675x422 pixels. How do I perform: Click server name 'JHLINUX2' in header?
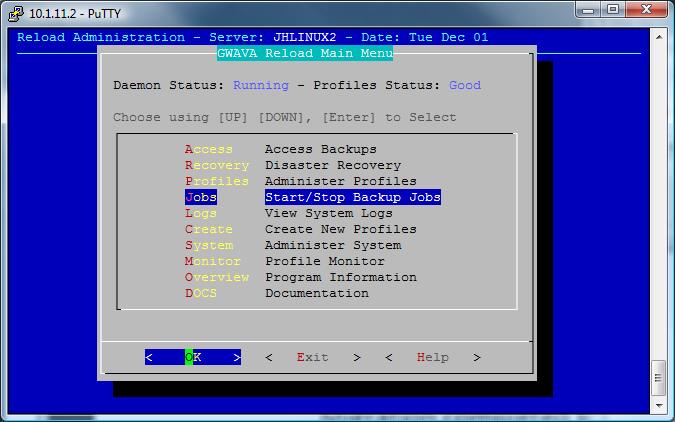tap(305, 37)
